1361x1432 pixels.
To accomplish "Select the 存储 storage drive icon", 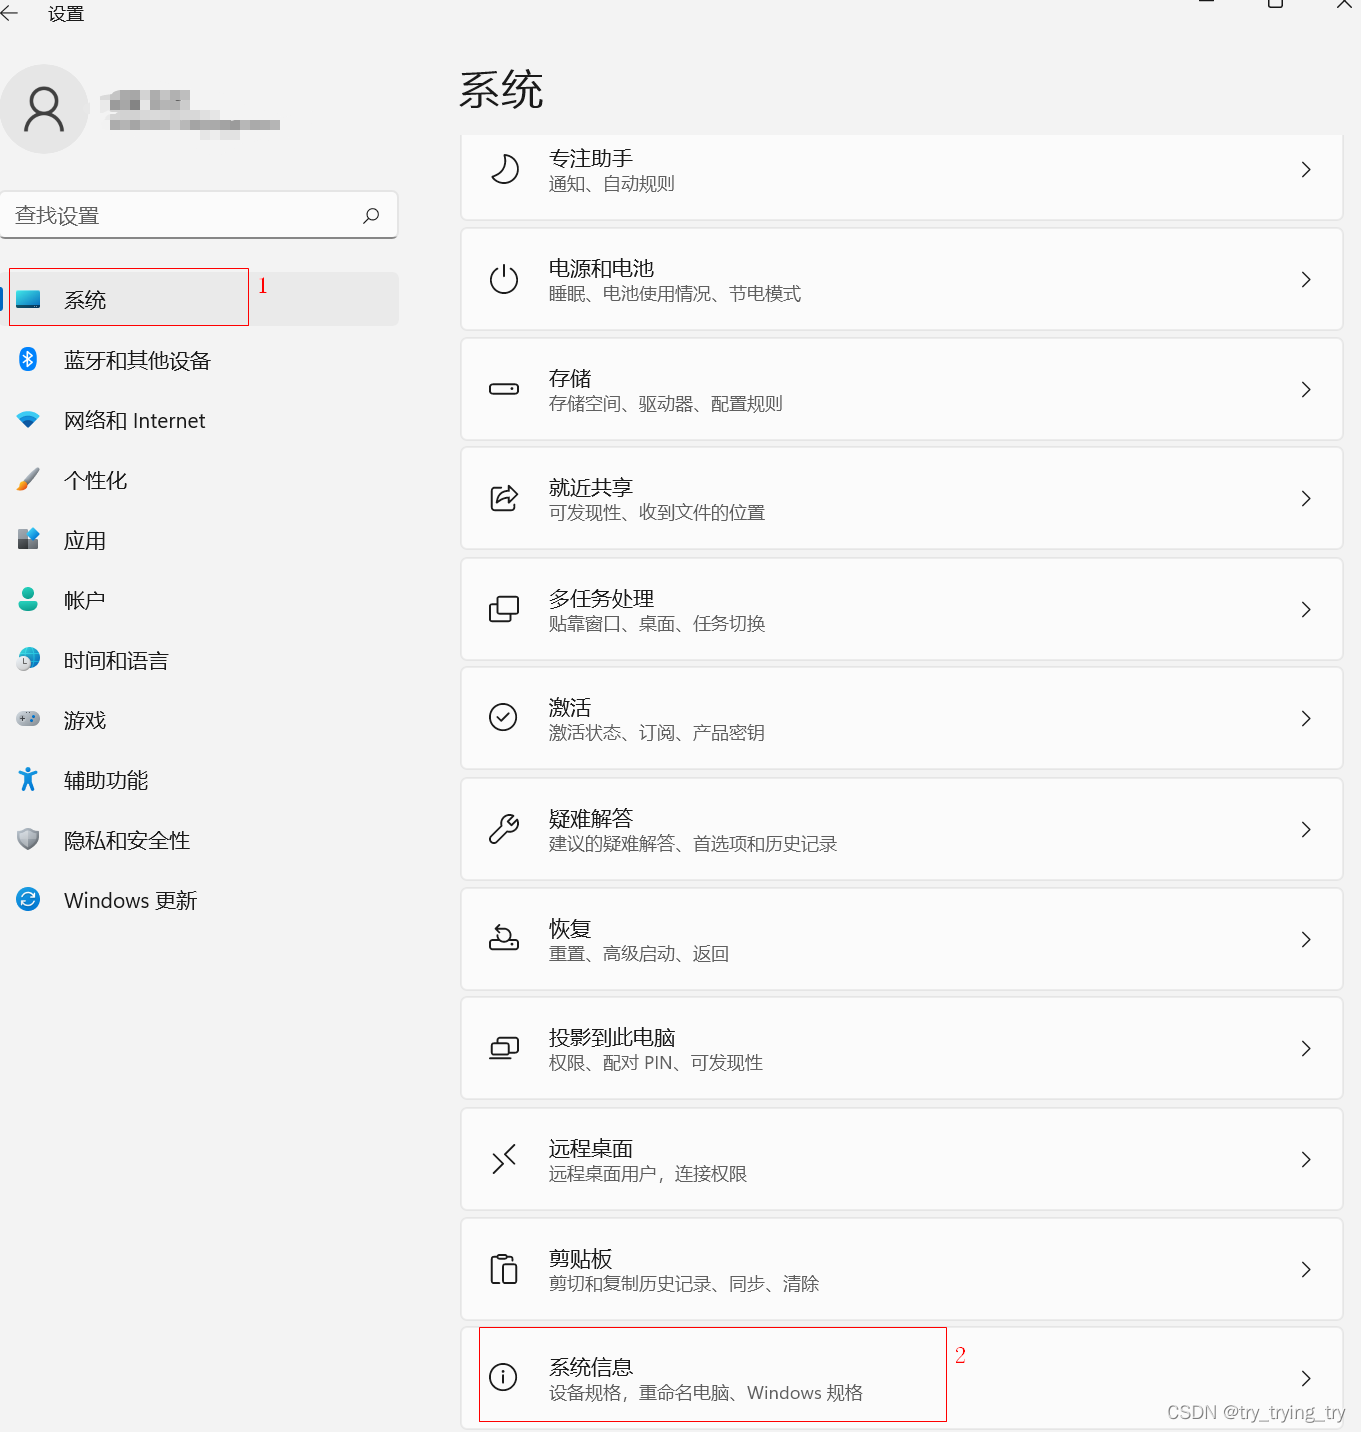I will 503,389.
